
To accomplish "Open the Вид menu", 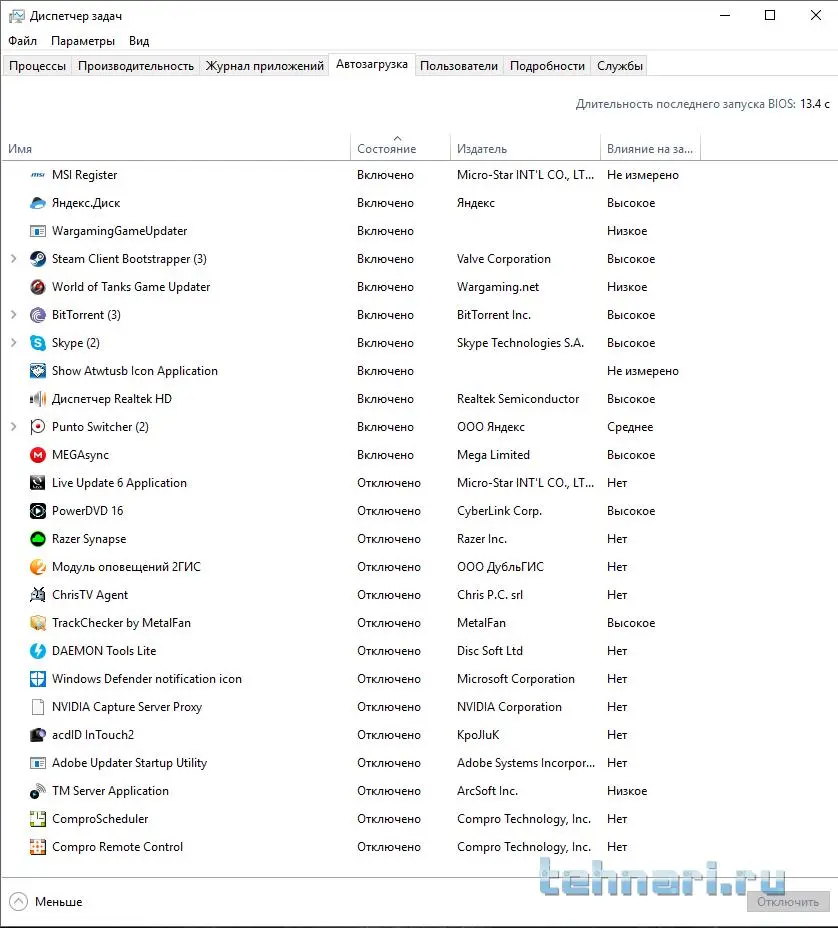I will pyautogui.click(x=139, y=41).
